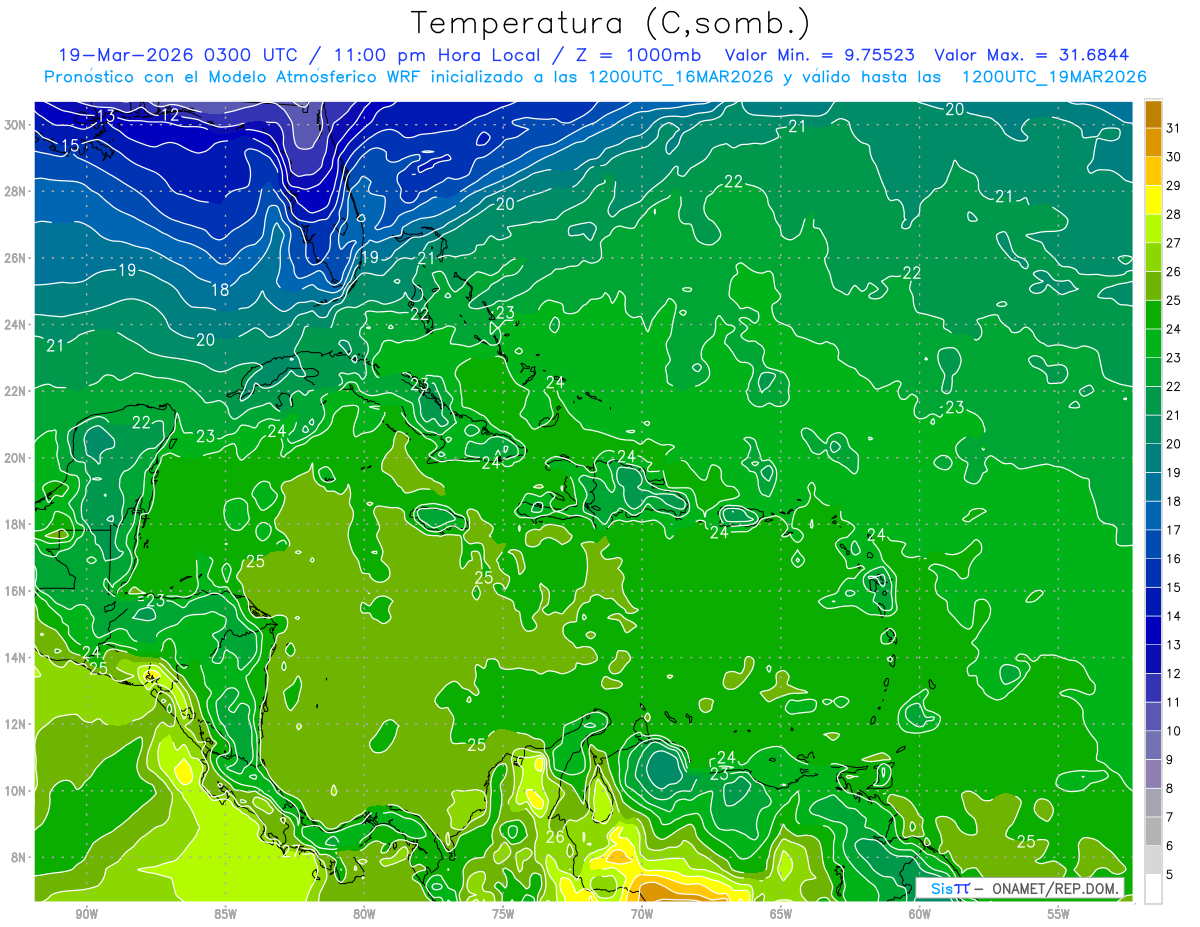Viewport: 1200px width, 927px height.
Task: Click the latitude axis label "18N"
Action: [15, 524]
